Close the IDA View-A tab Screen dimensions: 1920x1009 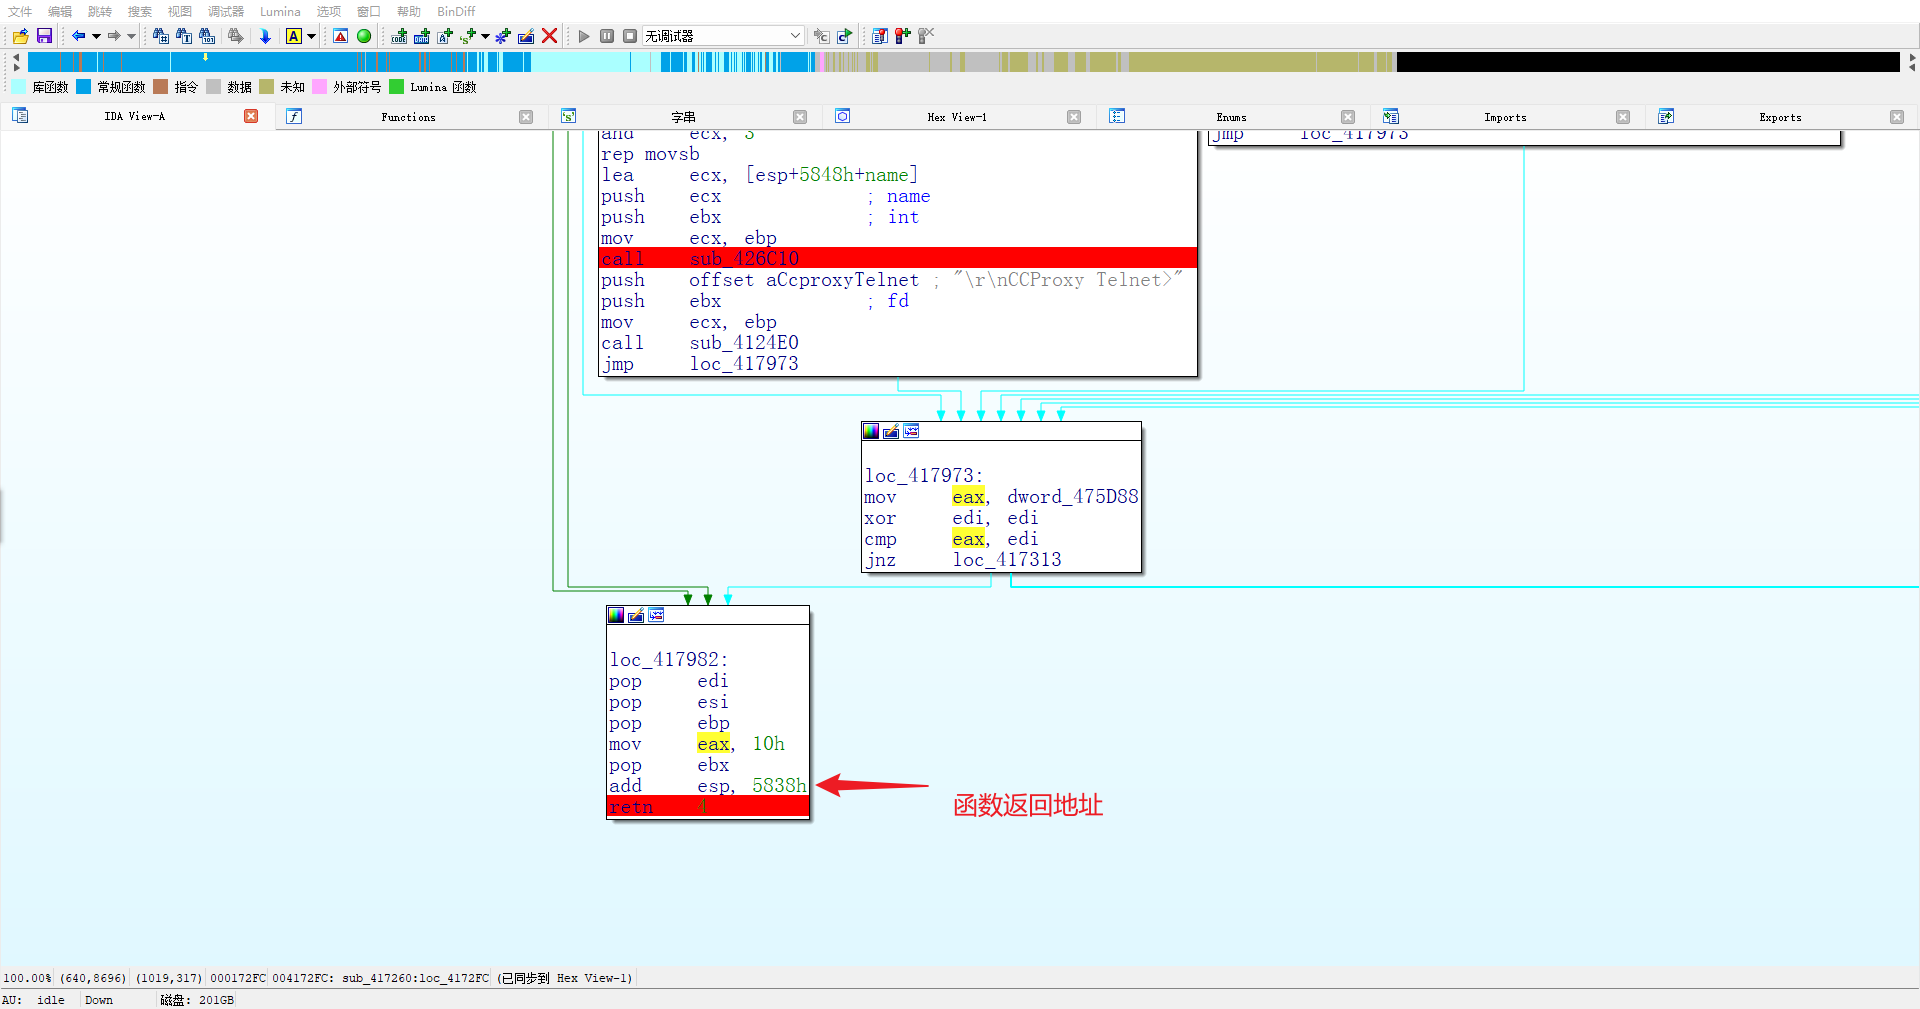[x=251, y=116]
